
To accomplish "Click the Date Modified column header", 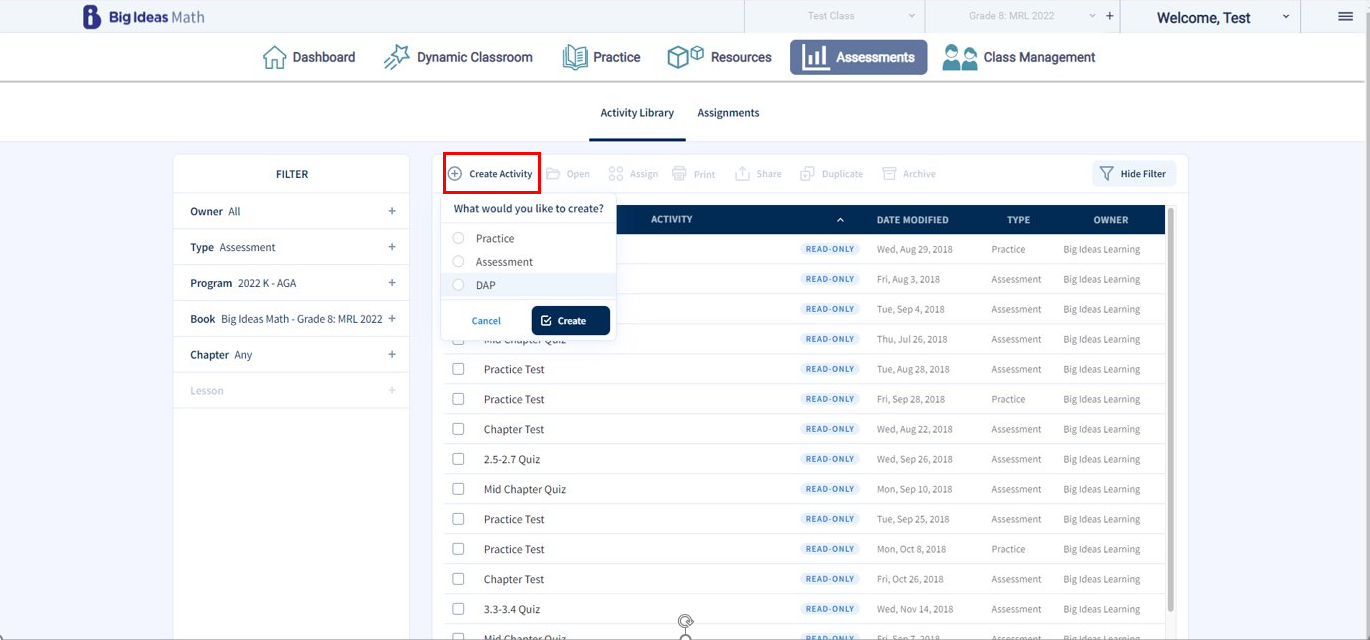I will coord(912,220).
